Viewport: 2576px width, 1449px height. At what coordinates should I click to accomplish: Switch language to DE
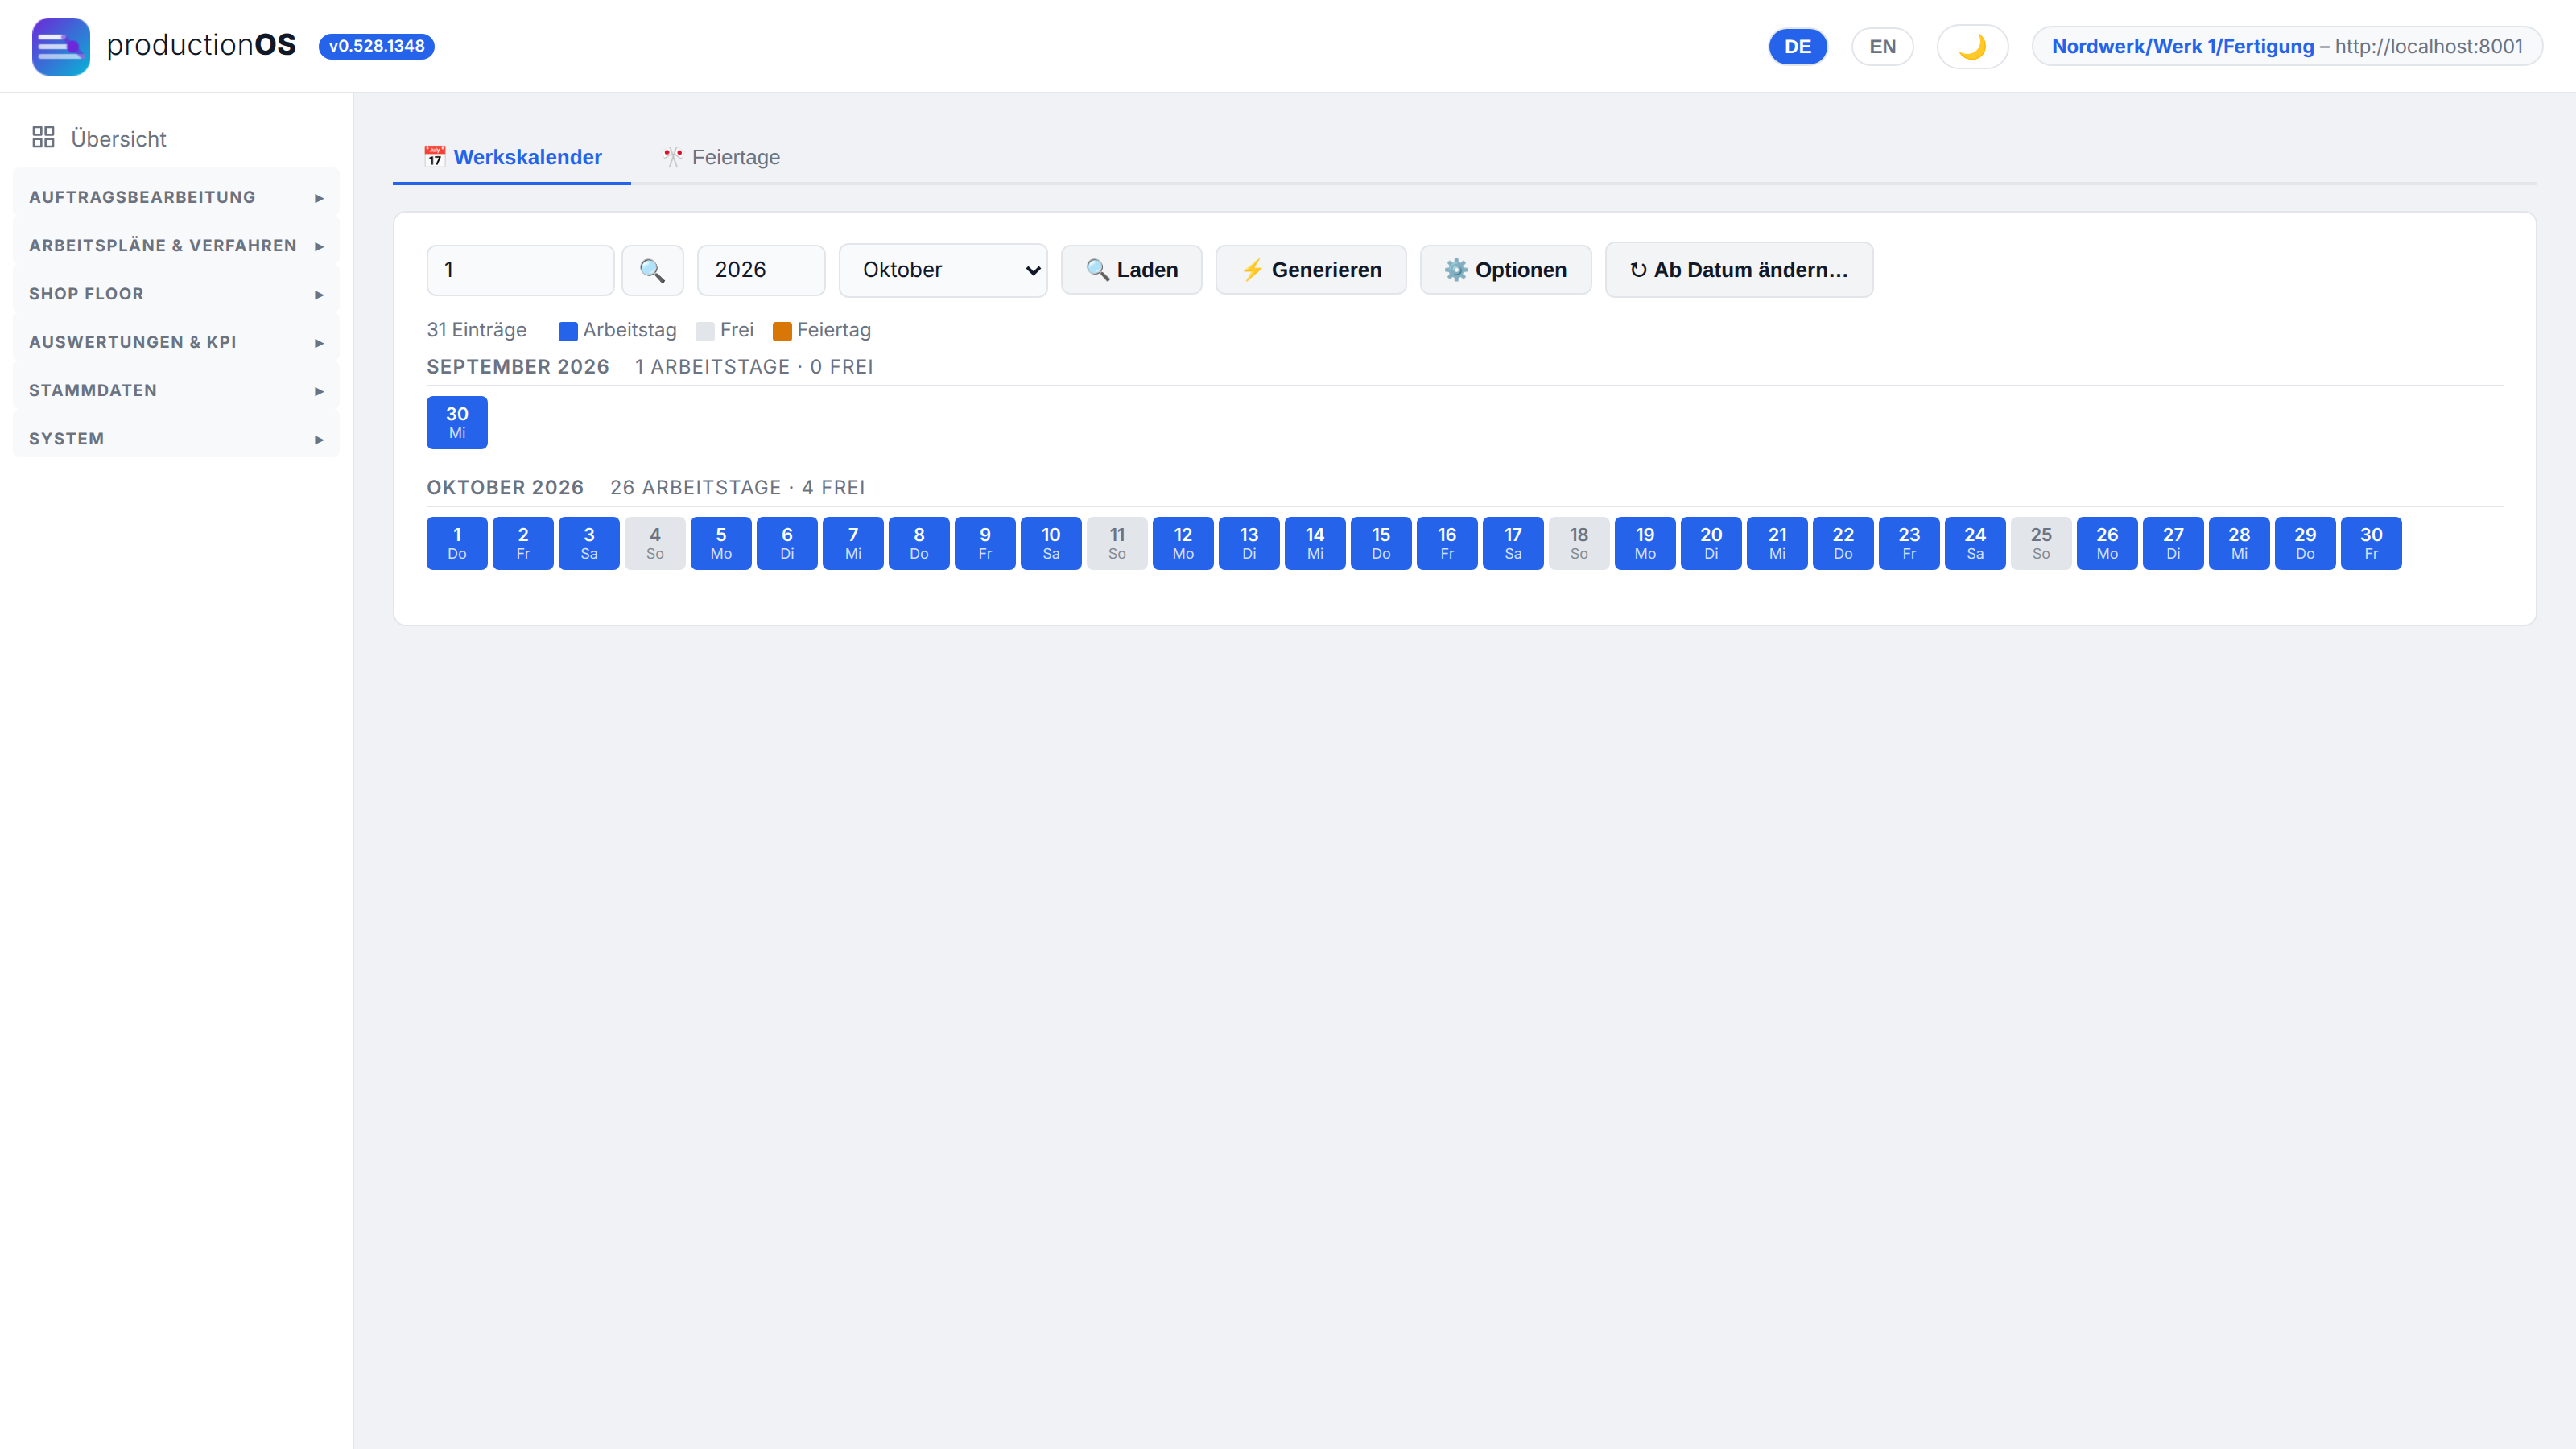1798,46
